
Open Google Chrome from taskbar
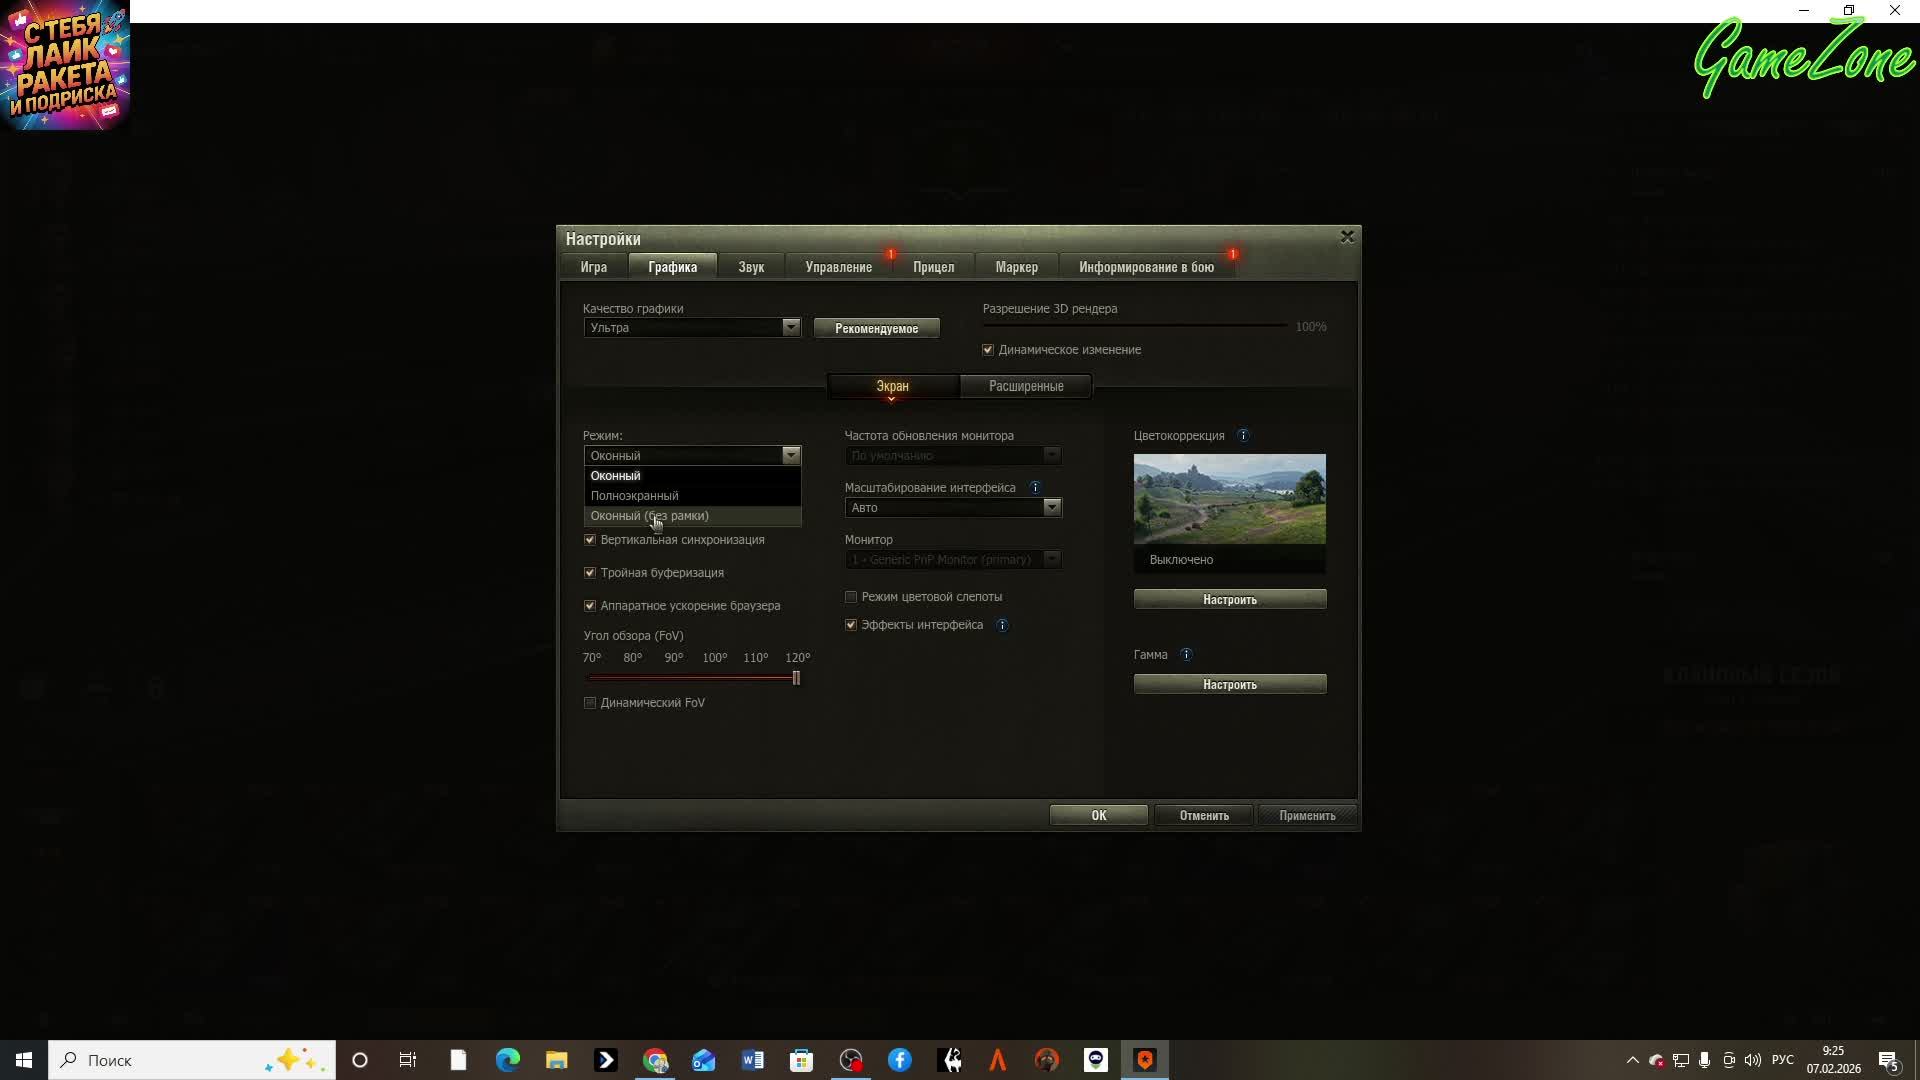click(x=655, y=1060)
